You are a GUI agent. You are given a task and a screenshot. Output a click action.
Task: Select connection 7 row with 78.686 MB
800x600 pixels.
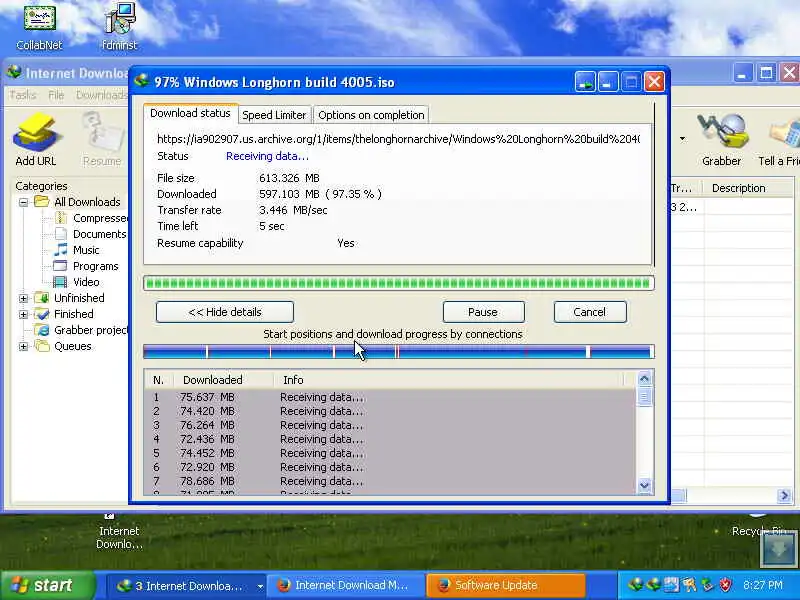390,481
